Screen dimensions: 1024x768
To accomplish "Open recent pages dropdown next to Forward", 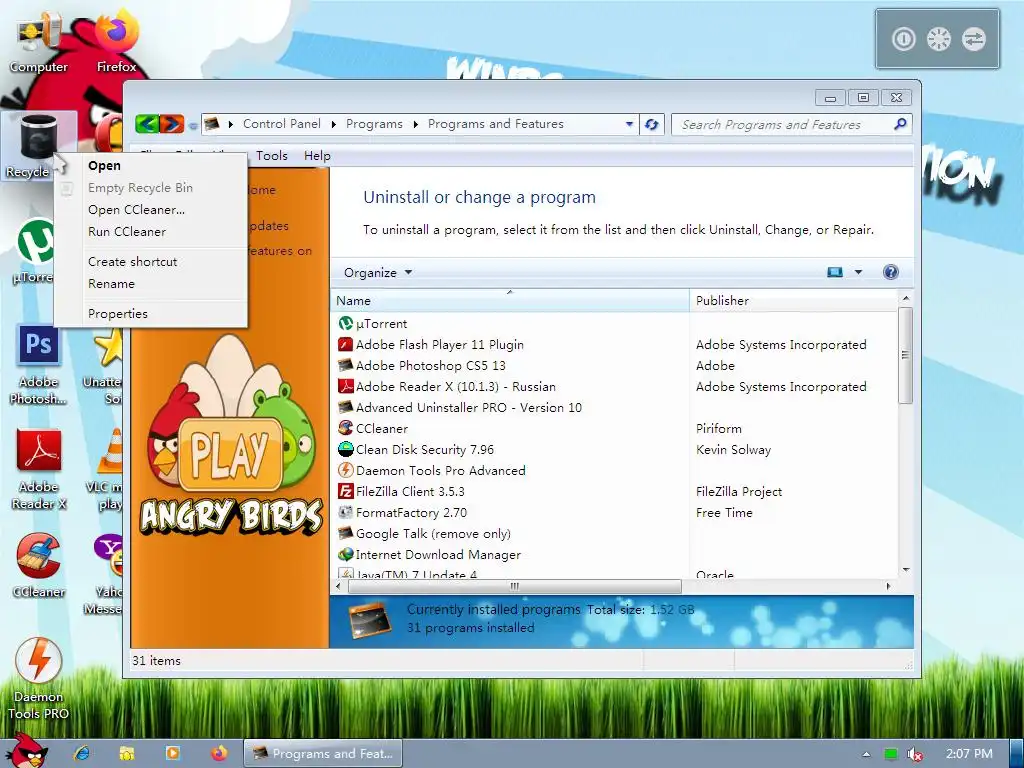I will [x=193, y=125].
